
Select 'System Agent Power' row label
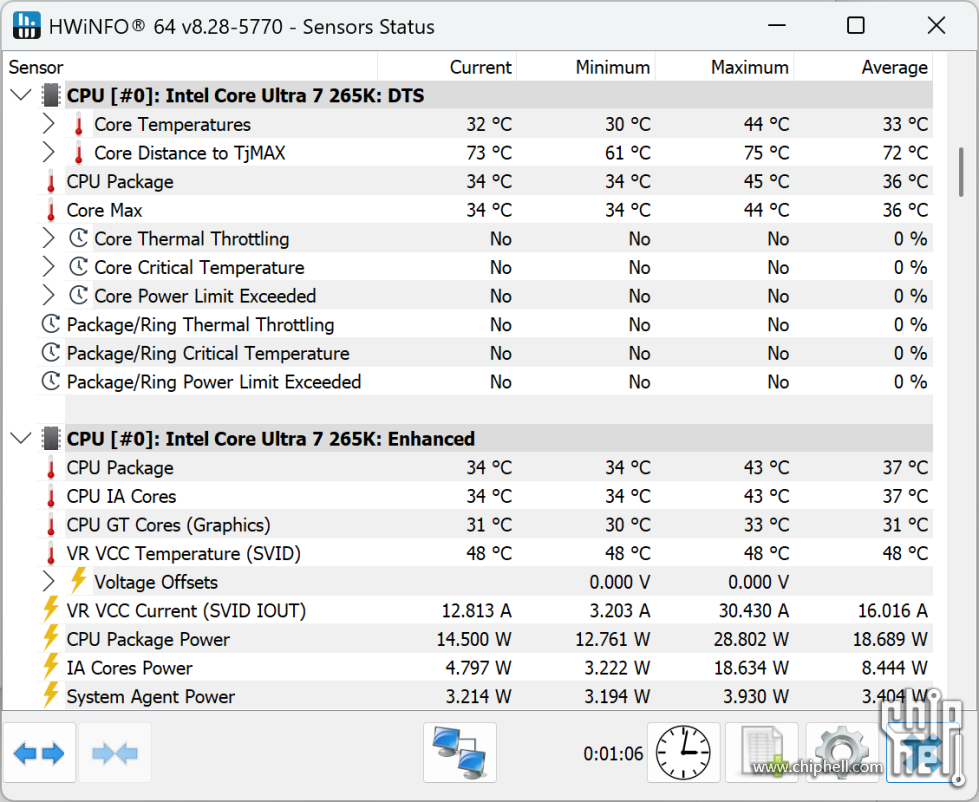point(150,697)
